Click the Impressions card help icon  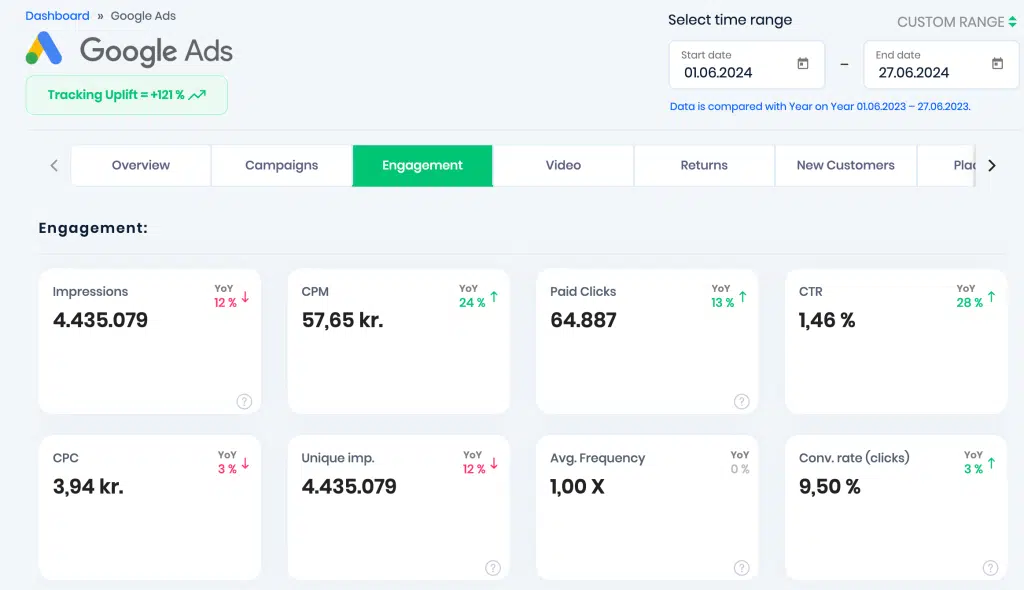pyautogui.click(x=244, y=401)
